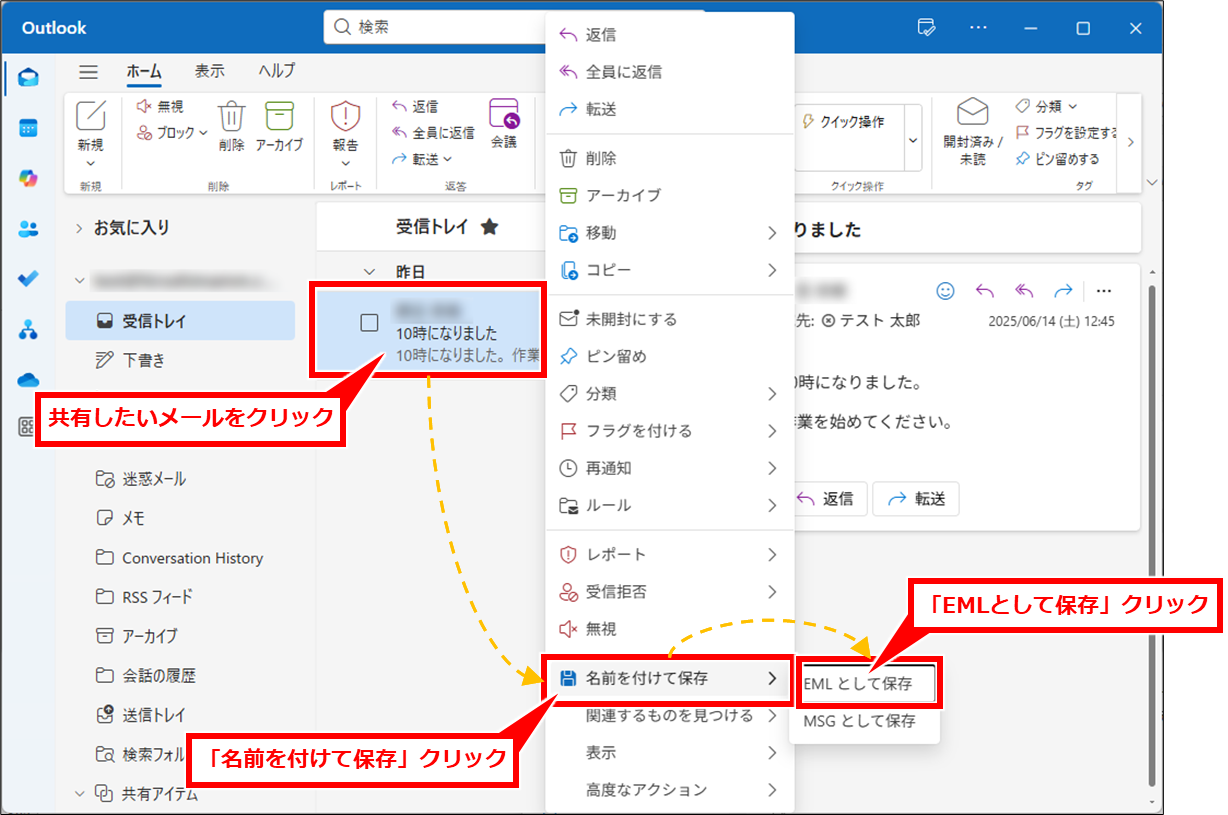Switch to the ホーム tab
The width and height of the screenshot is (1228, 815).
point(144,72)
